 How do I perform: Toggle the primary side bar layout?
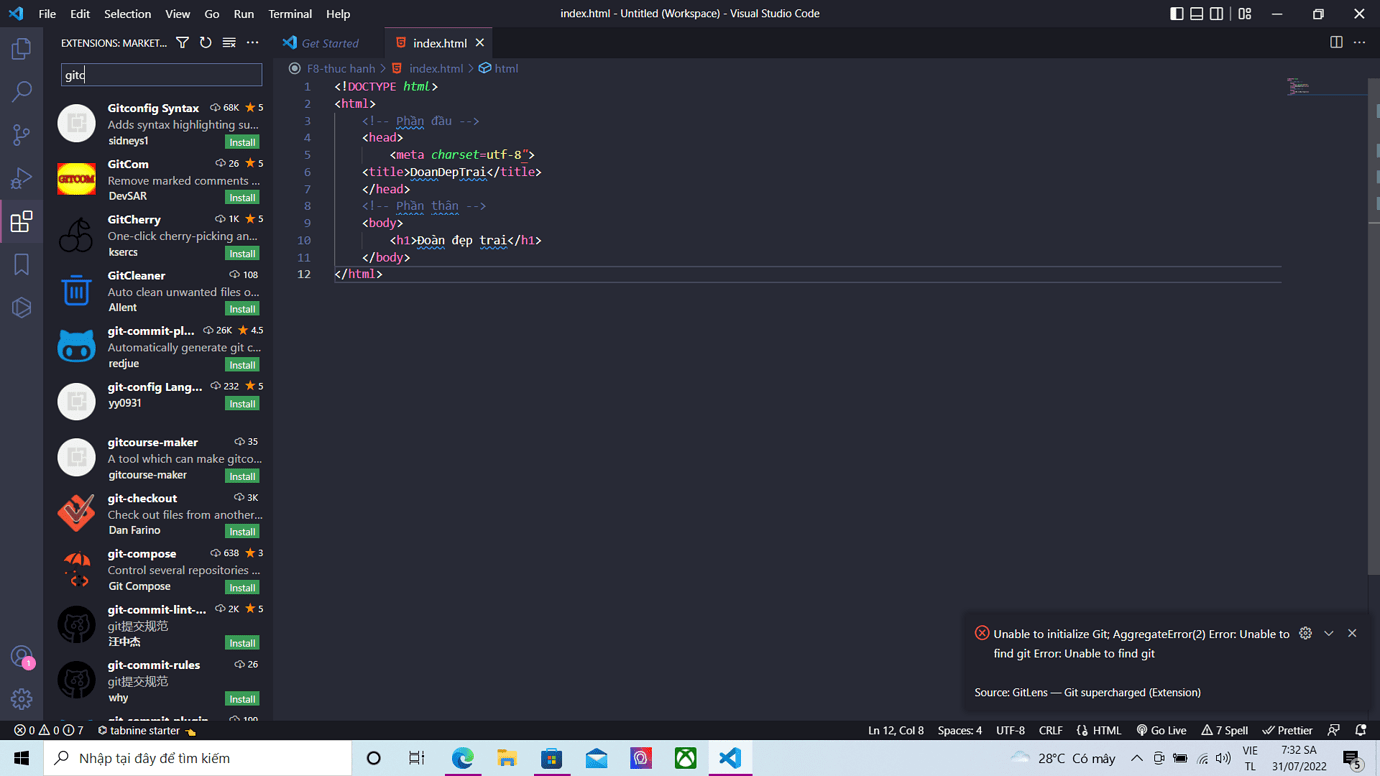click(1177, 14)
